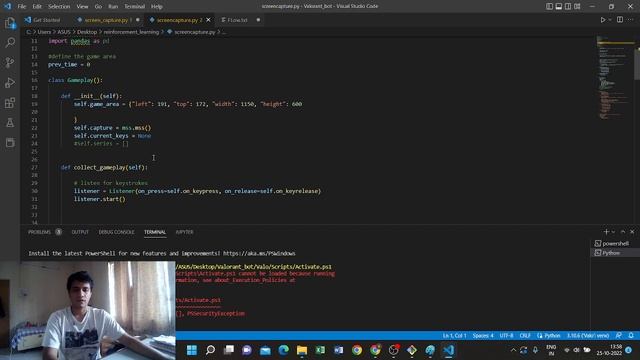The height and width of the screenshot is (360, 640).
Task: Click Ln 1, Col 1 in status bar
Action: 454,336
